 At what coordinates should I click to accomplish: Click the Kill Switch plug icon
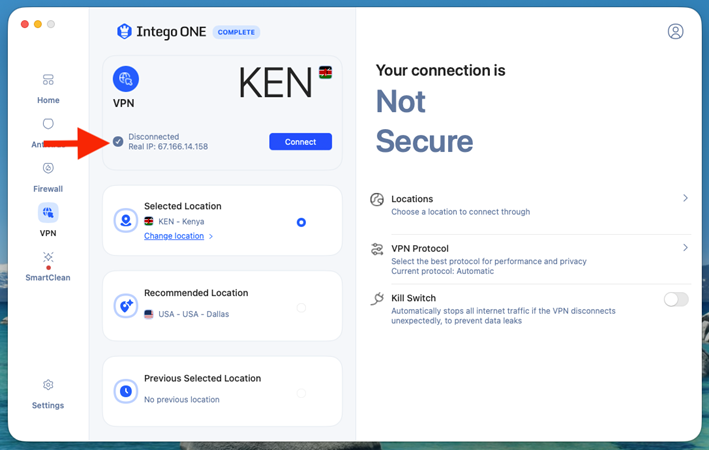point(377,298)
